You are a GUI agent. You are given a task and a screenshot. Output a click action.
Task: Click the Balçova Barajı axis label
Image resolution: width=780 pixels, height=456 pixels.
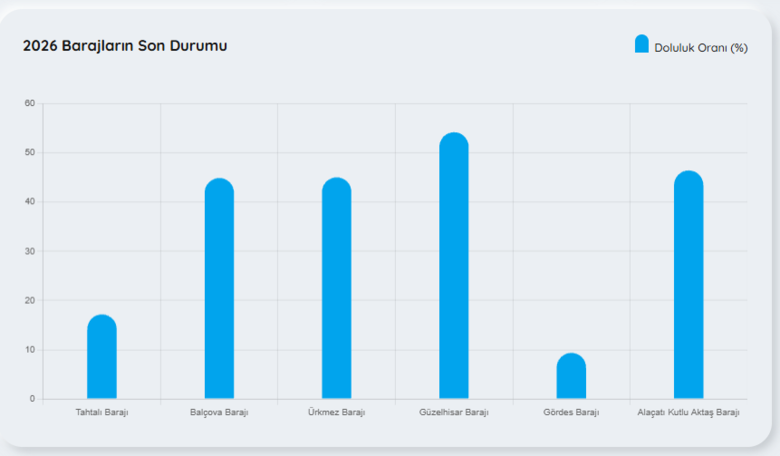219,412
